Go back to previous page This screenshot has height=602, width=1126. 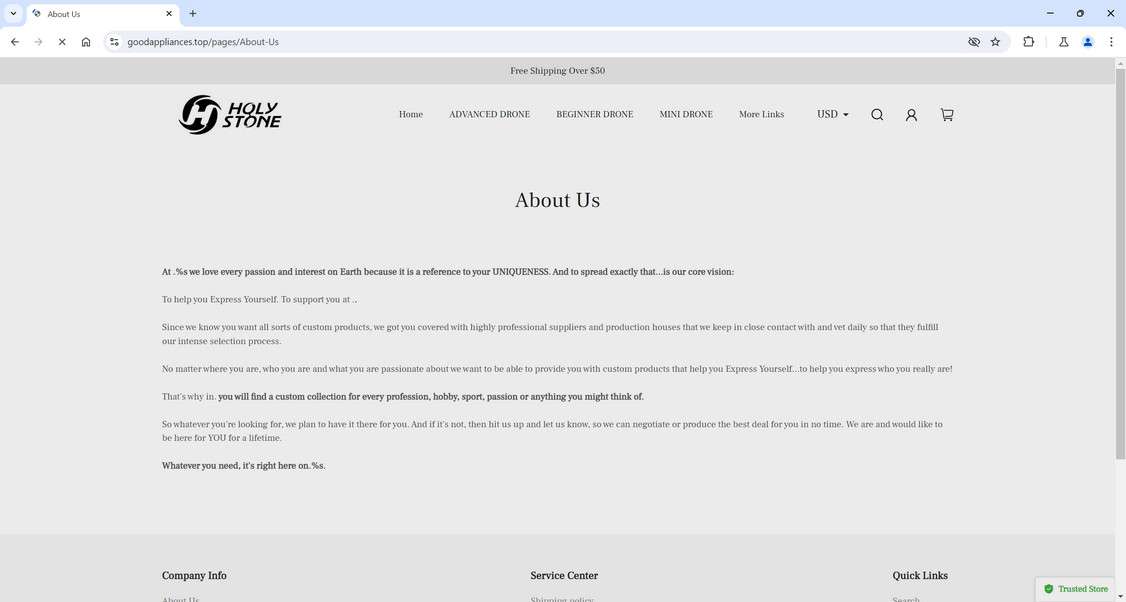click(14, 42)
